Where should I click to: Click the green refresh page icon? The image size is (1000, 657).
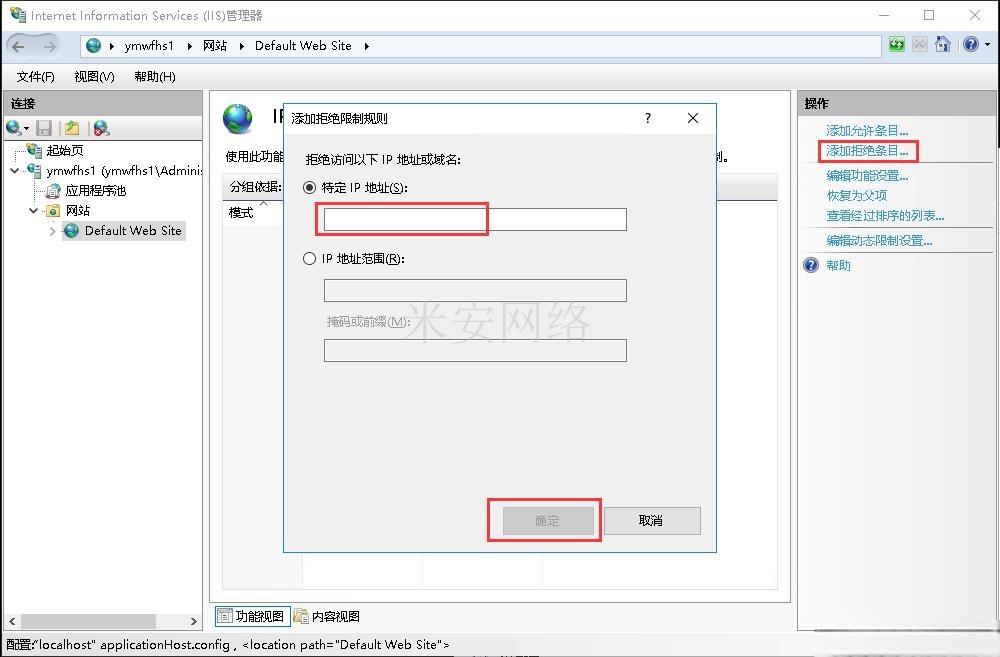(897, 45)
